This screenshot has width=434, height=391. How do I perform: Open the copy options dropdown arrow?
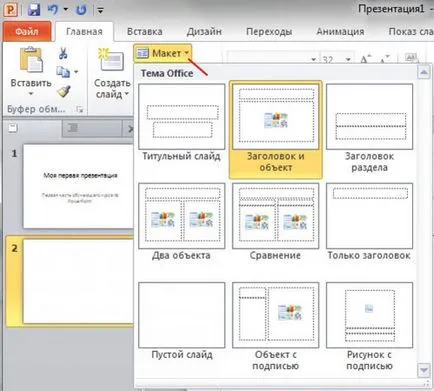(x=76, y=72)
